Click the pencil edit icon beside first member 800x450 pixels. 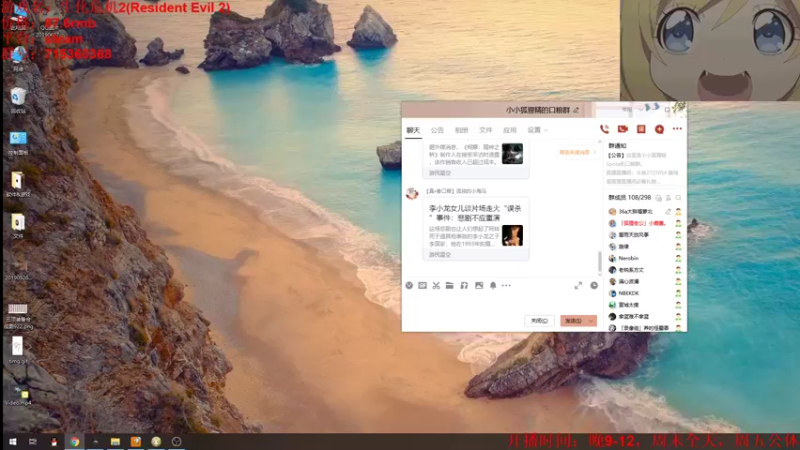(x=668, y=211)
